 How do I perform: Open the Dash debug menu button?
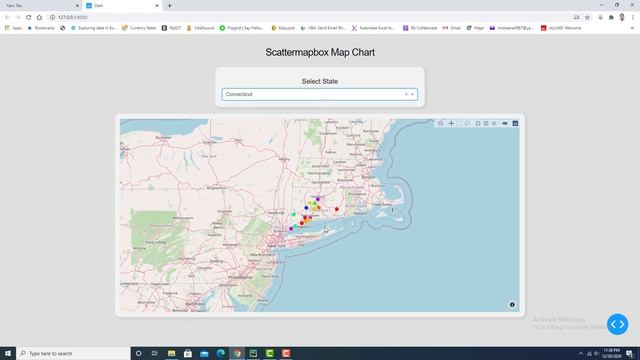pos(617,324)
